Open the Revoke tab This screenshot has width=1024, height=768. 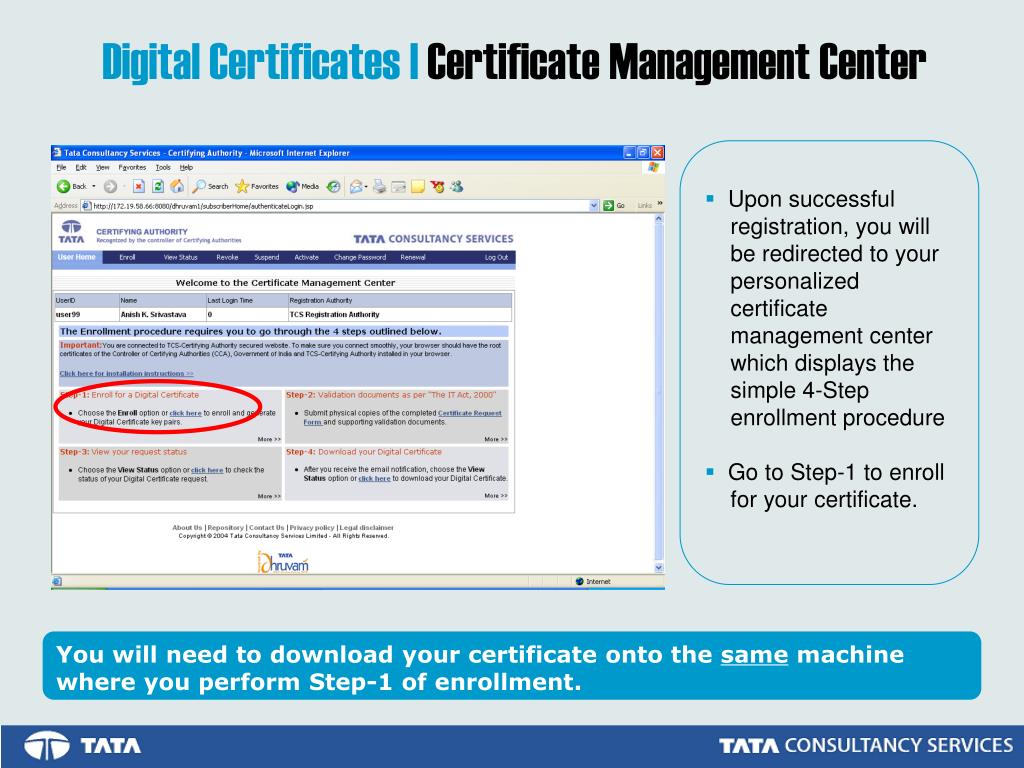click(227, 257)
